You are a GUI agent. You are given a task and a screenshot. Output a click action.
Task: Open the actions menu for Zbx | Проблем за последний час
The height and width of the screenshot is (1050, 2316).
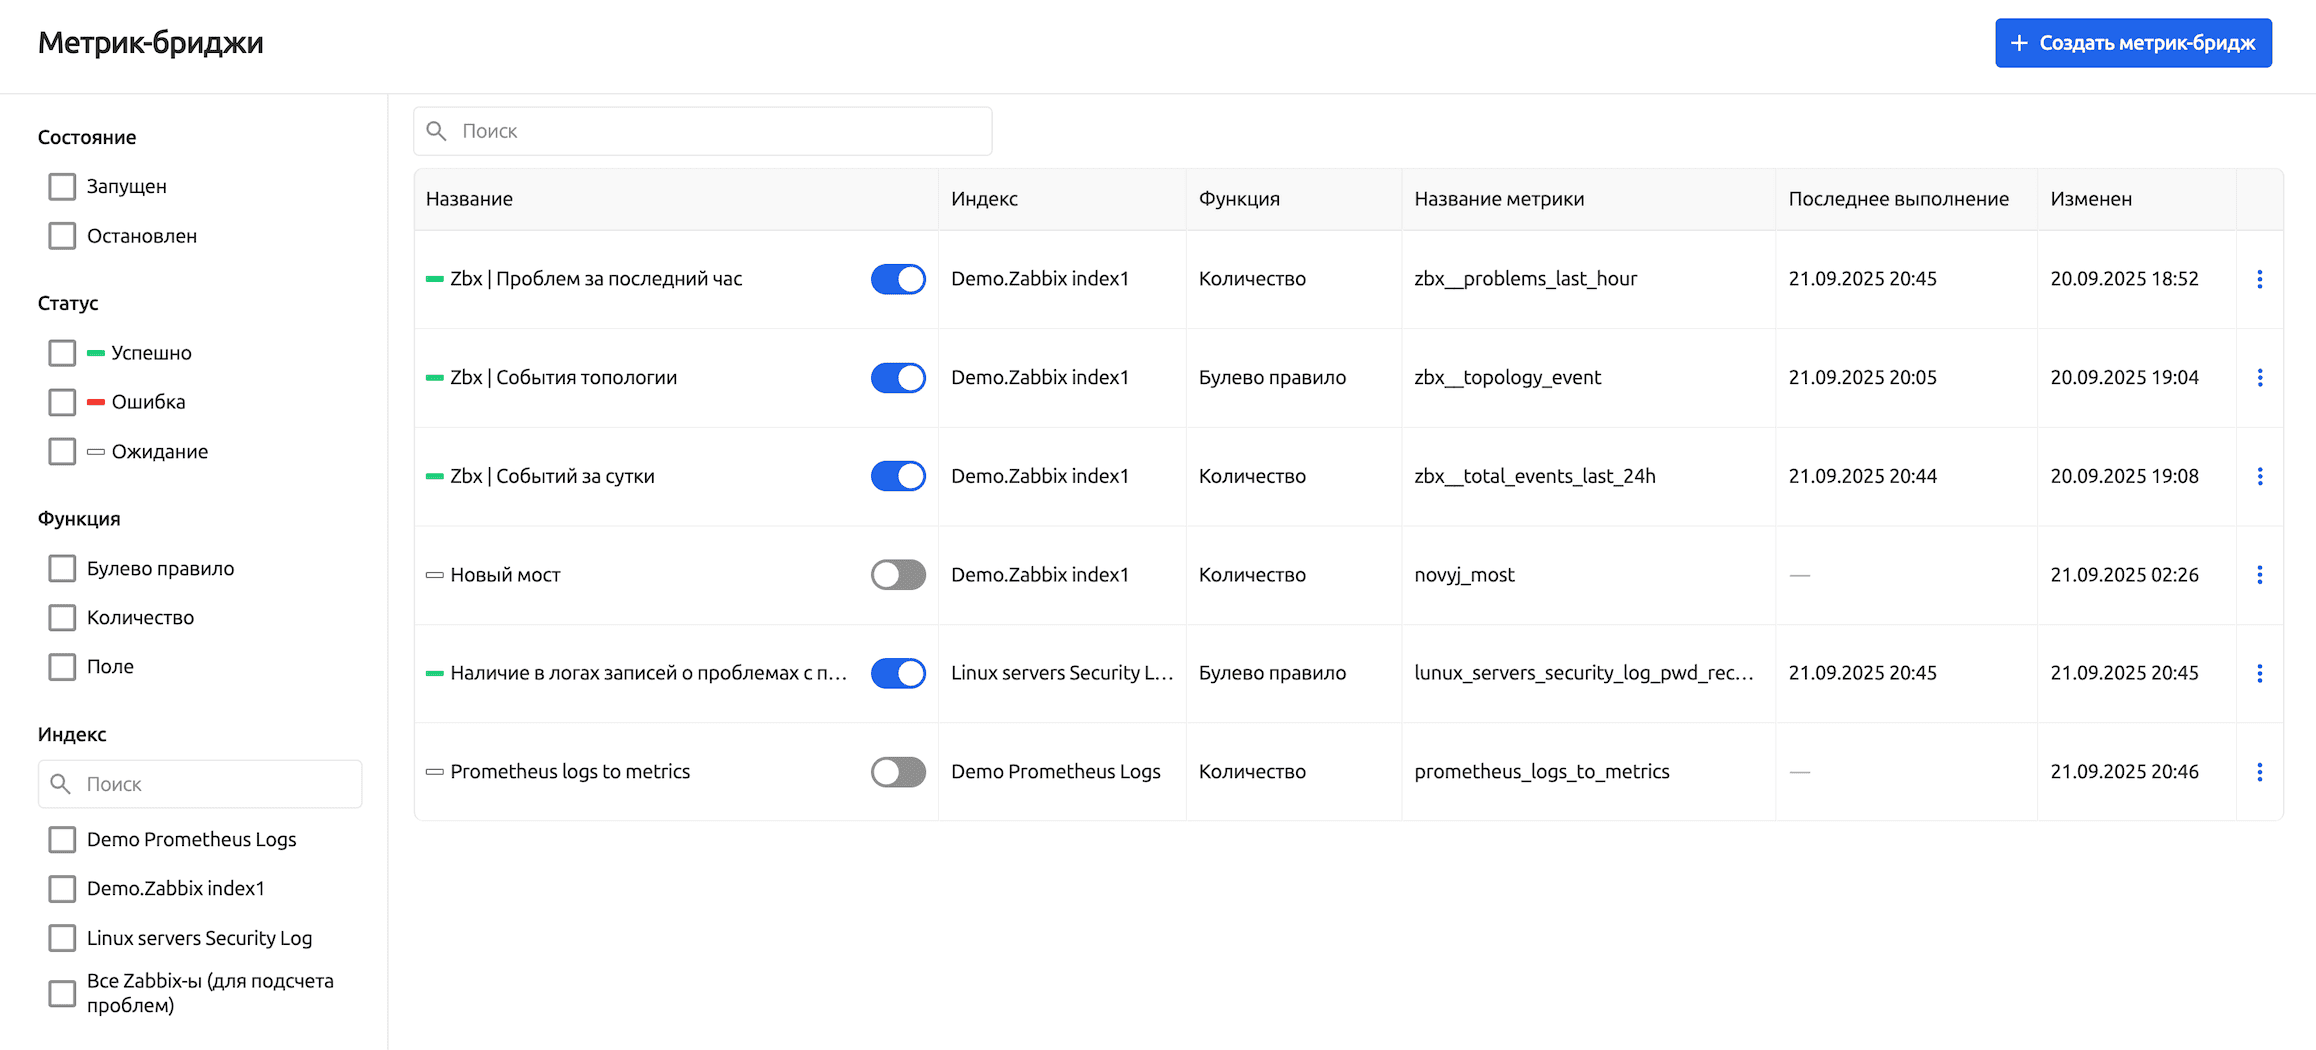point(2259,279)
